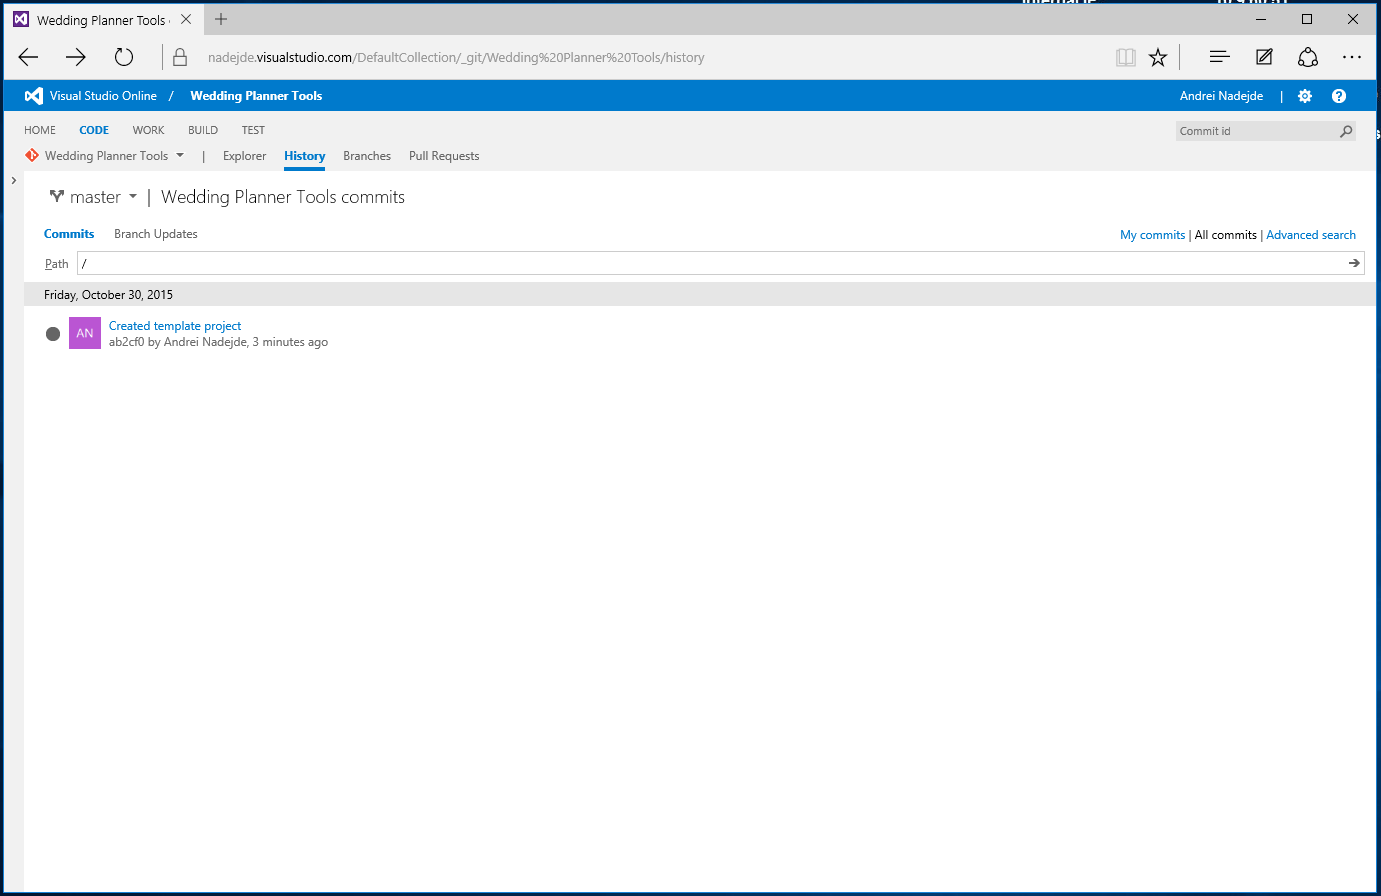
Task: Click the Visual Studio Online logo icon
Action: click(x=33, y=96)
